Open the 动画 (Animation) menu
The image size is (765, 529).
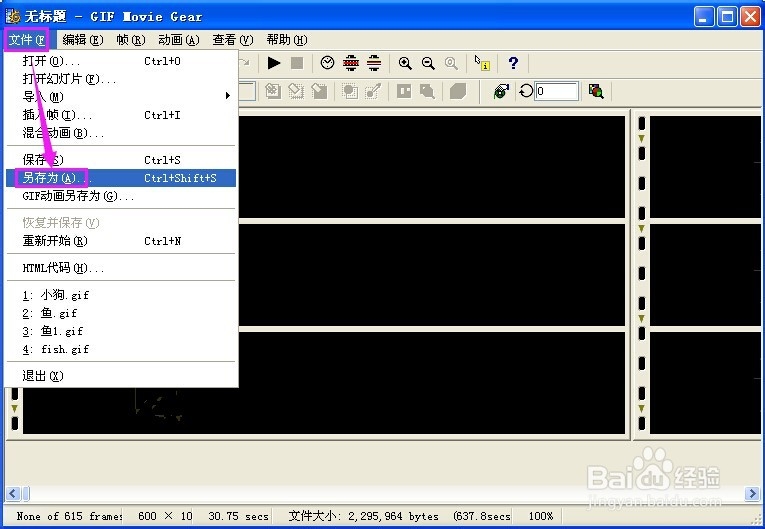pos(179,40)
